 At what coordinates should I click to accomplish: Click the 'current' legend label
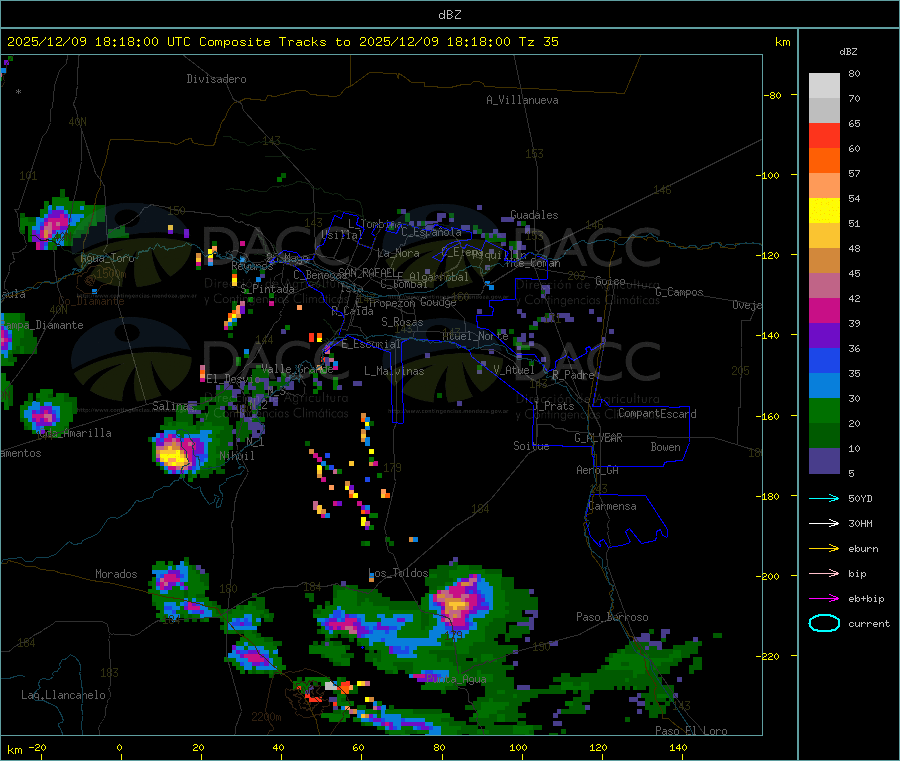pos(869,624)
